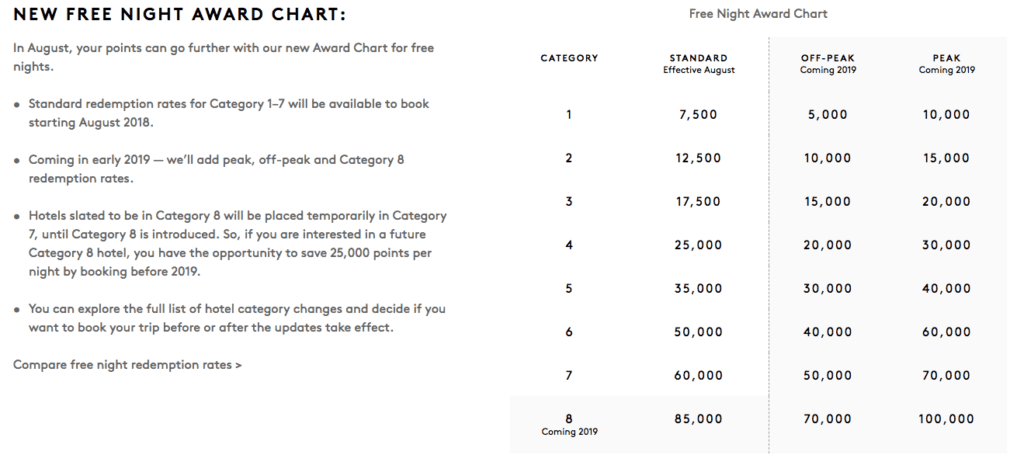Image resolution: width=1024 pixels, height=469 pixels.
Task: Click the Category 2 standard rate 12,500
Action: [696, 158]
